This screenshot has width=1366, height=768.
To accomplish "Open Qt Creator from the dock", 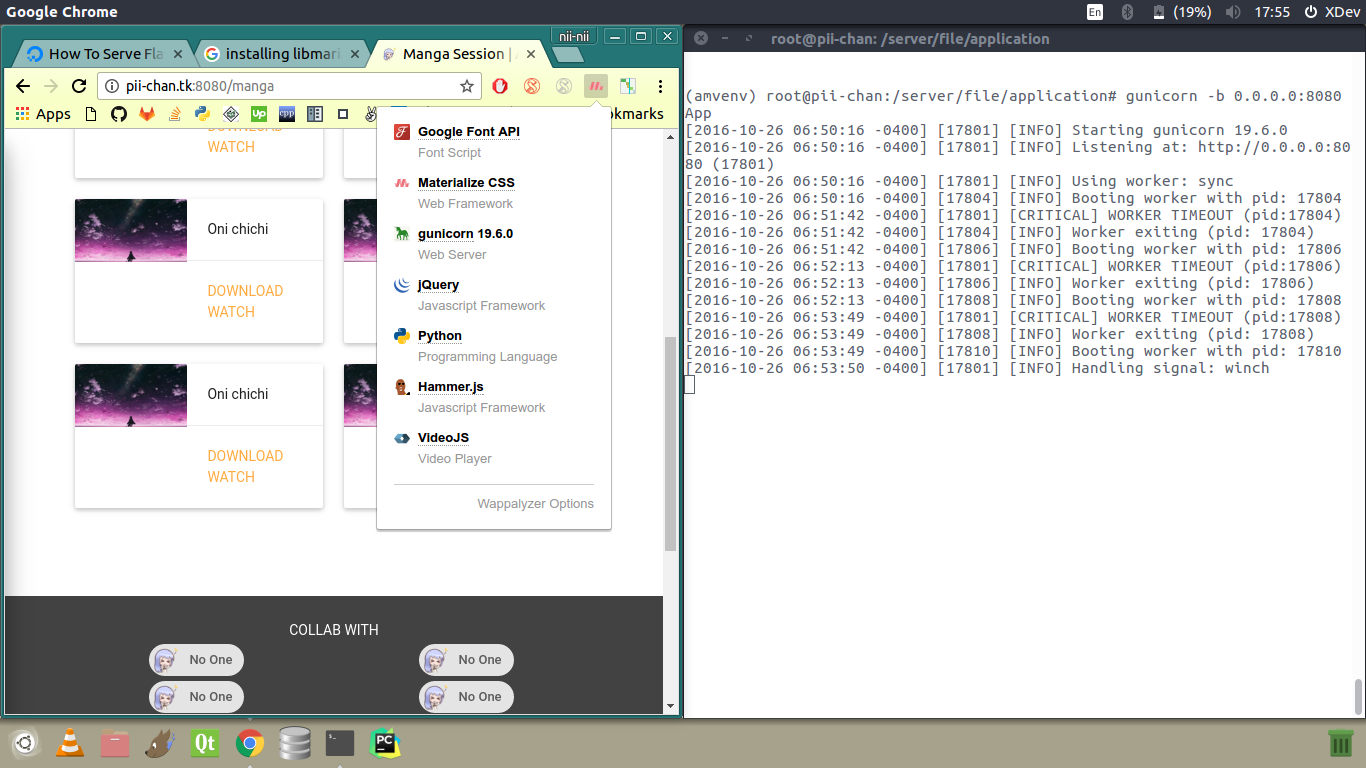I will click(x=205, y=743).
